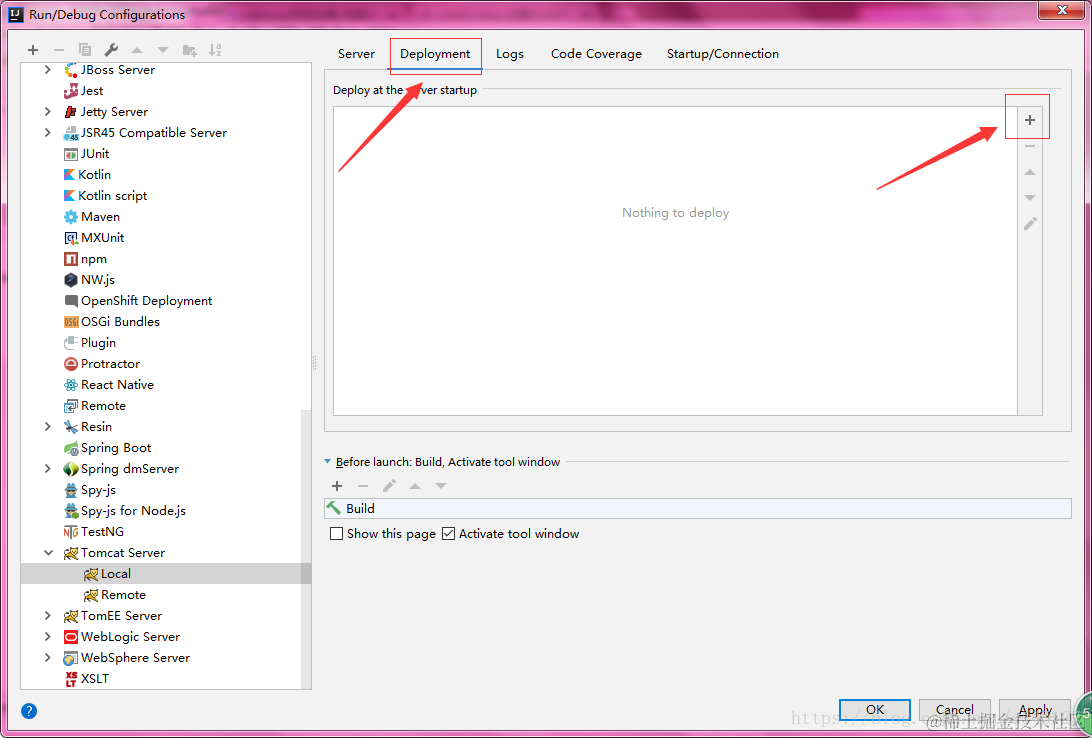Expand the Resin node

(x=47, y=427)
